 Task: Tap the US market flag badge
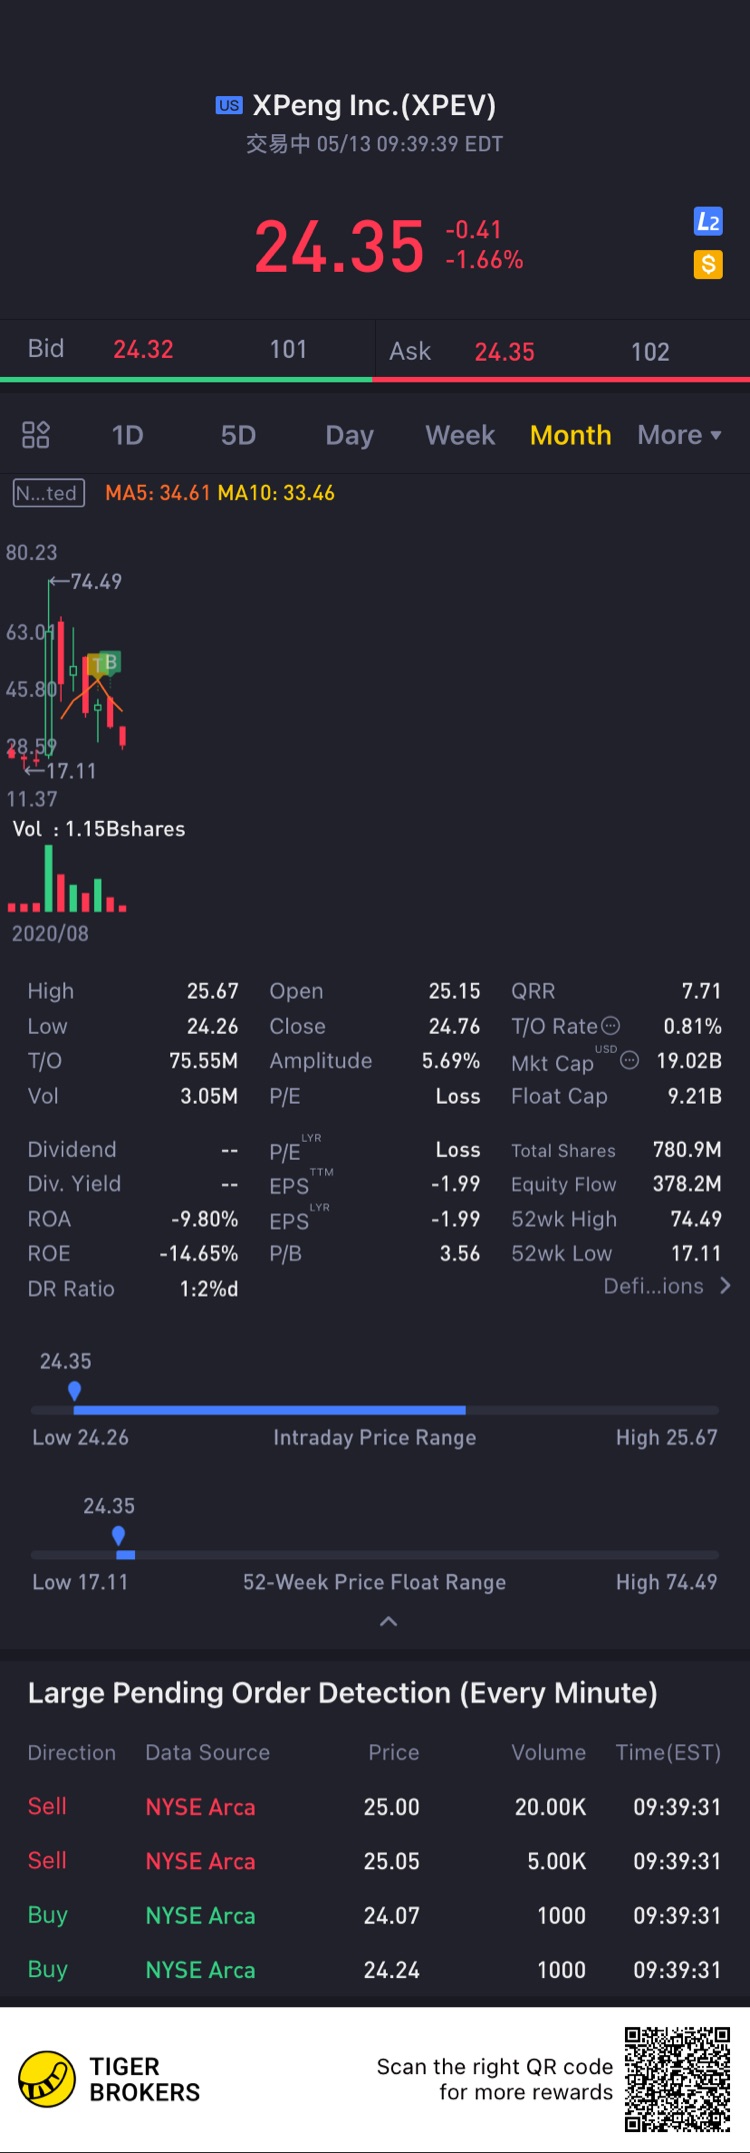(x=229, y=106)
